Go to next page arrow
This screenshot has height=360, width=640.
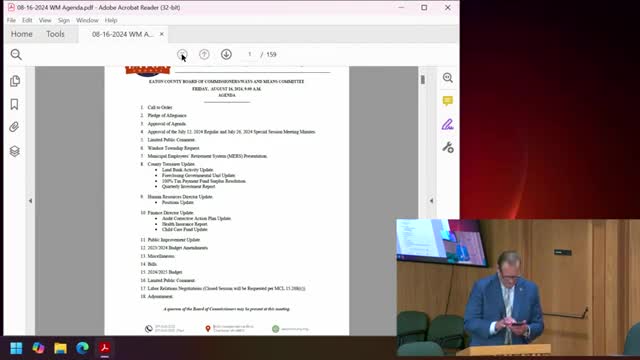point(226,54)
